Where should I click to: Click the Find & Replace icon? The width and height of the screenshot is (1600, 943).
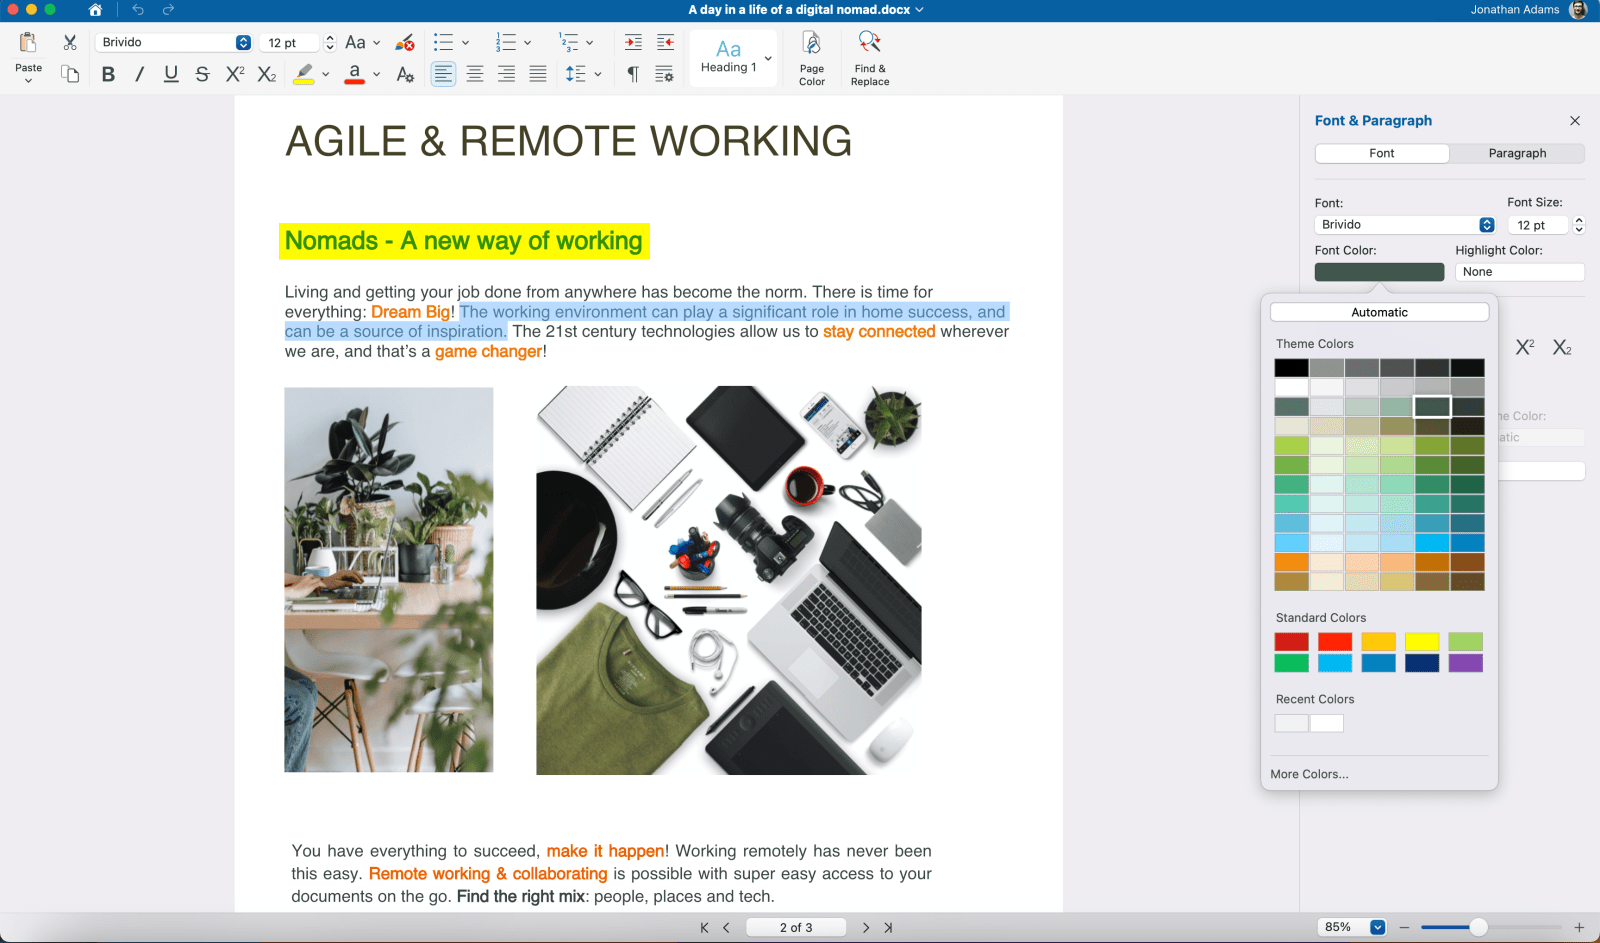pos(869,42)
